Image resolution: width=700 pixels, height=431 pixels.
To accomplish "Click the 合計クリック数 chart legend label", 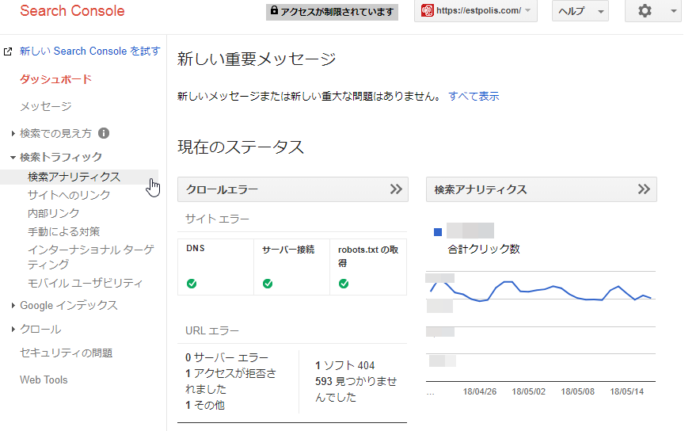I will [x=484, y=249].
